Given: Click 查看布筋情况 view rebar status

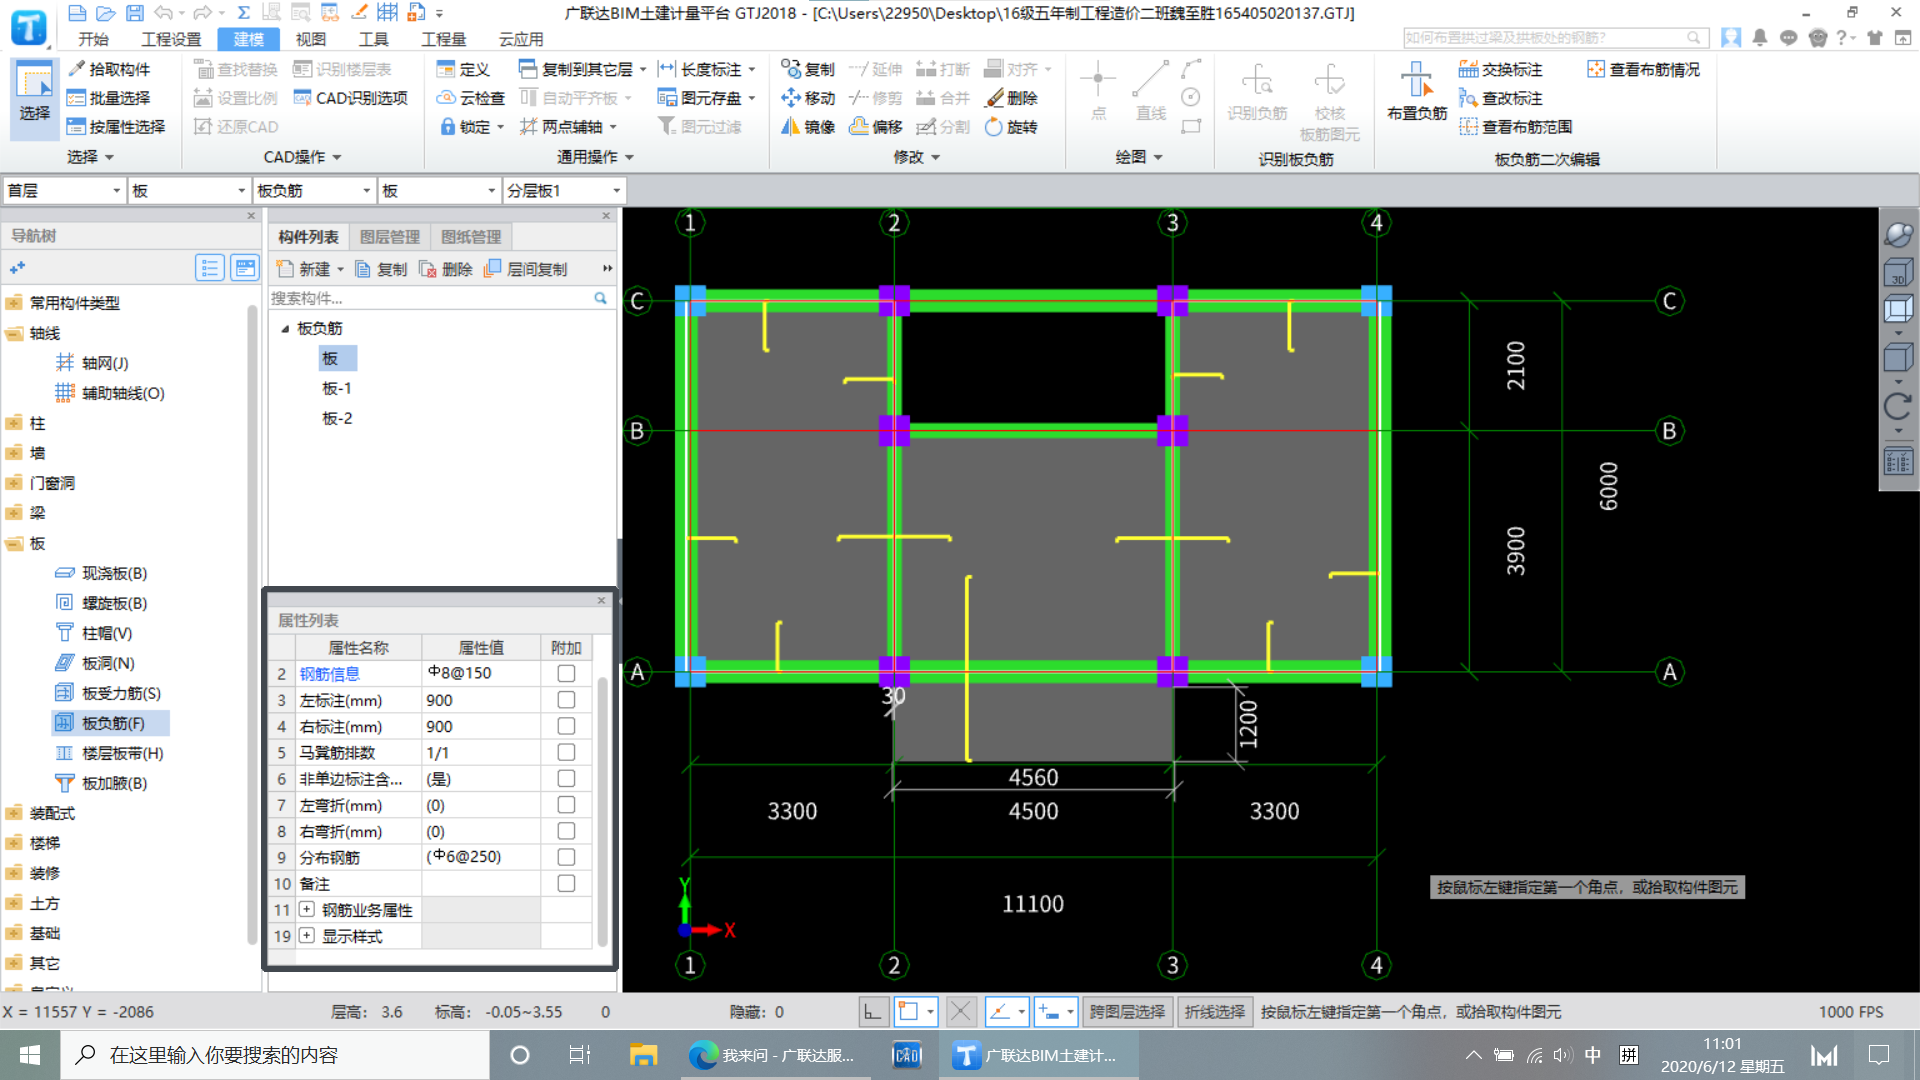Looking at the screenshot, I should [1643, 69].
